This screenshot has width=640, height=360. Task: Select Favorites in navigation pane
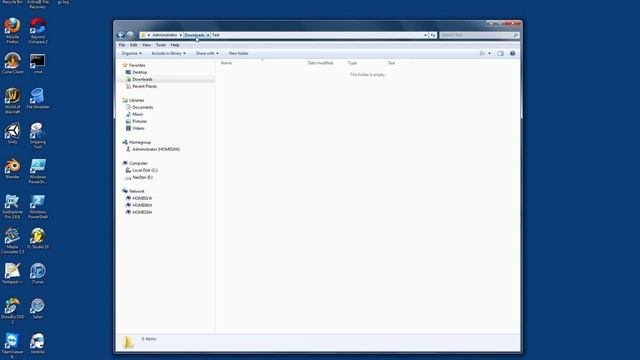click(x=137, y=65)
